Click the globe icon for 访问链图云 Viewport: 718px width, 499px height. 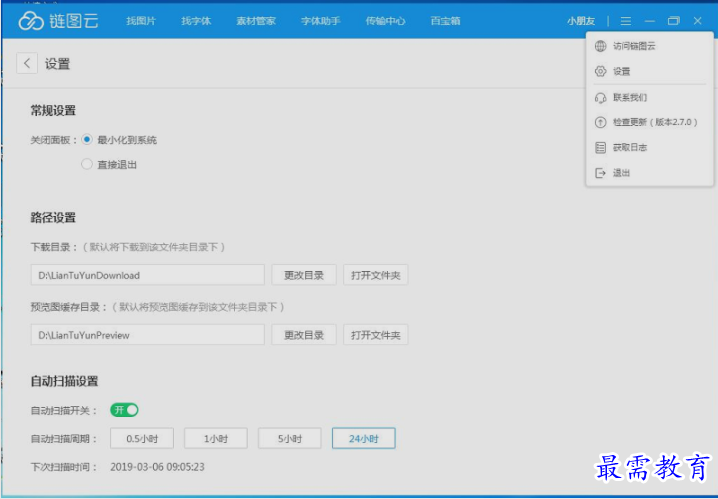(x=600, y=46)
